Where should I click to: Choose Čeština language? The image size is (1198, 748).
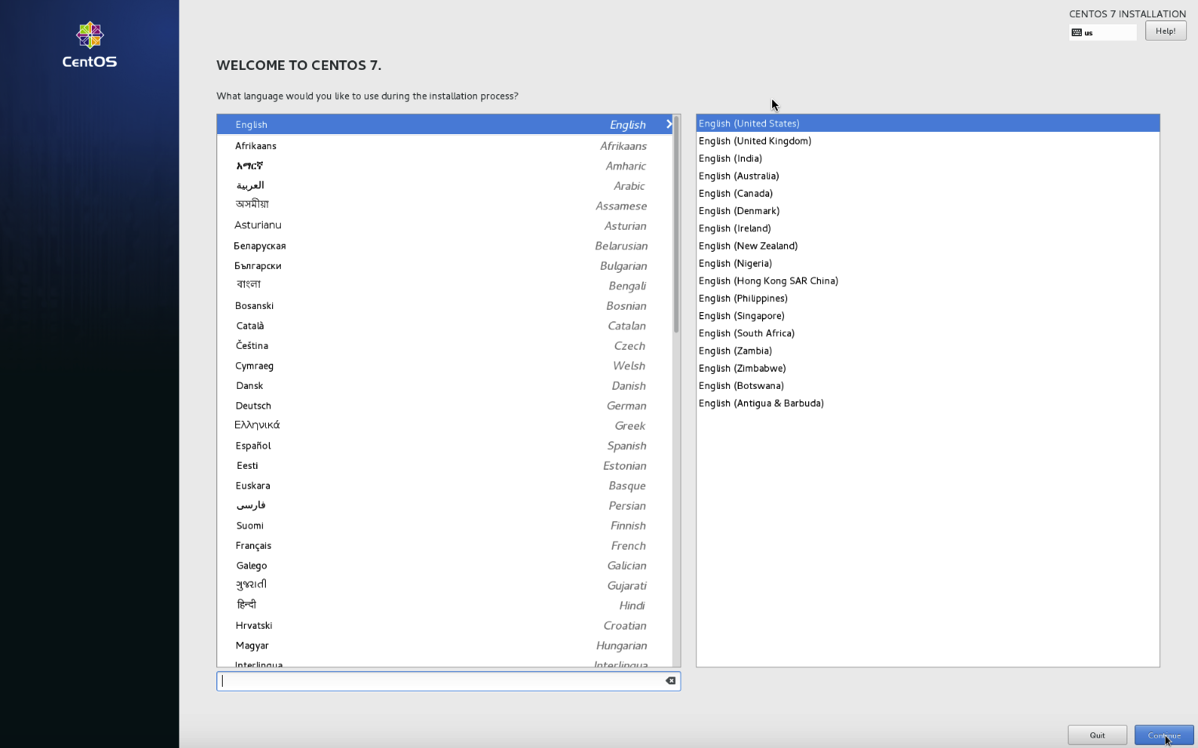coord(445,345)
